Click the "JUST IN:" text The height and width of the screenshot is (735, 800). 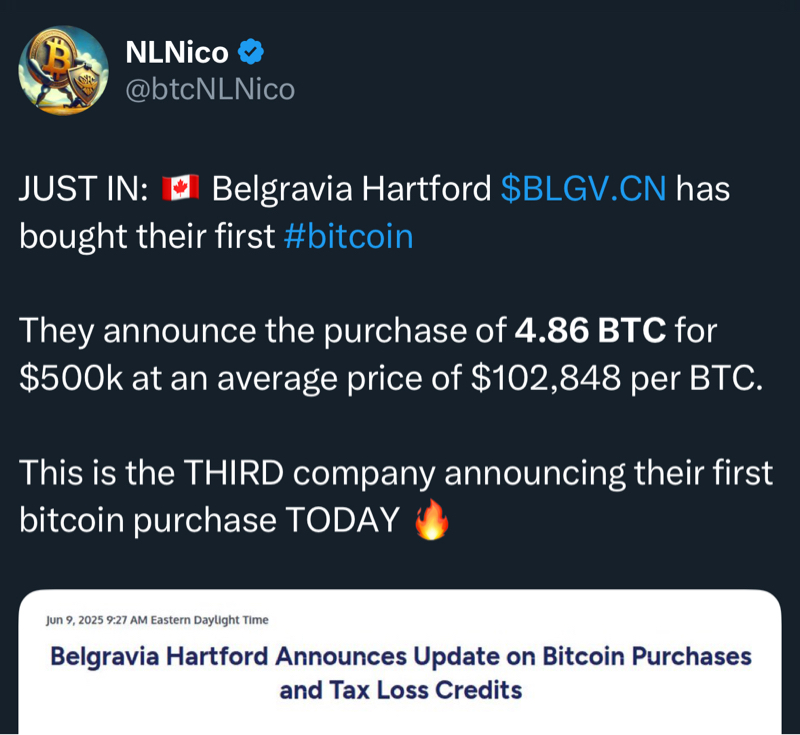pyautogui.click(x=83, y=188)
